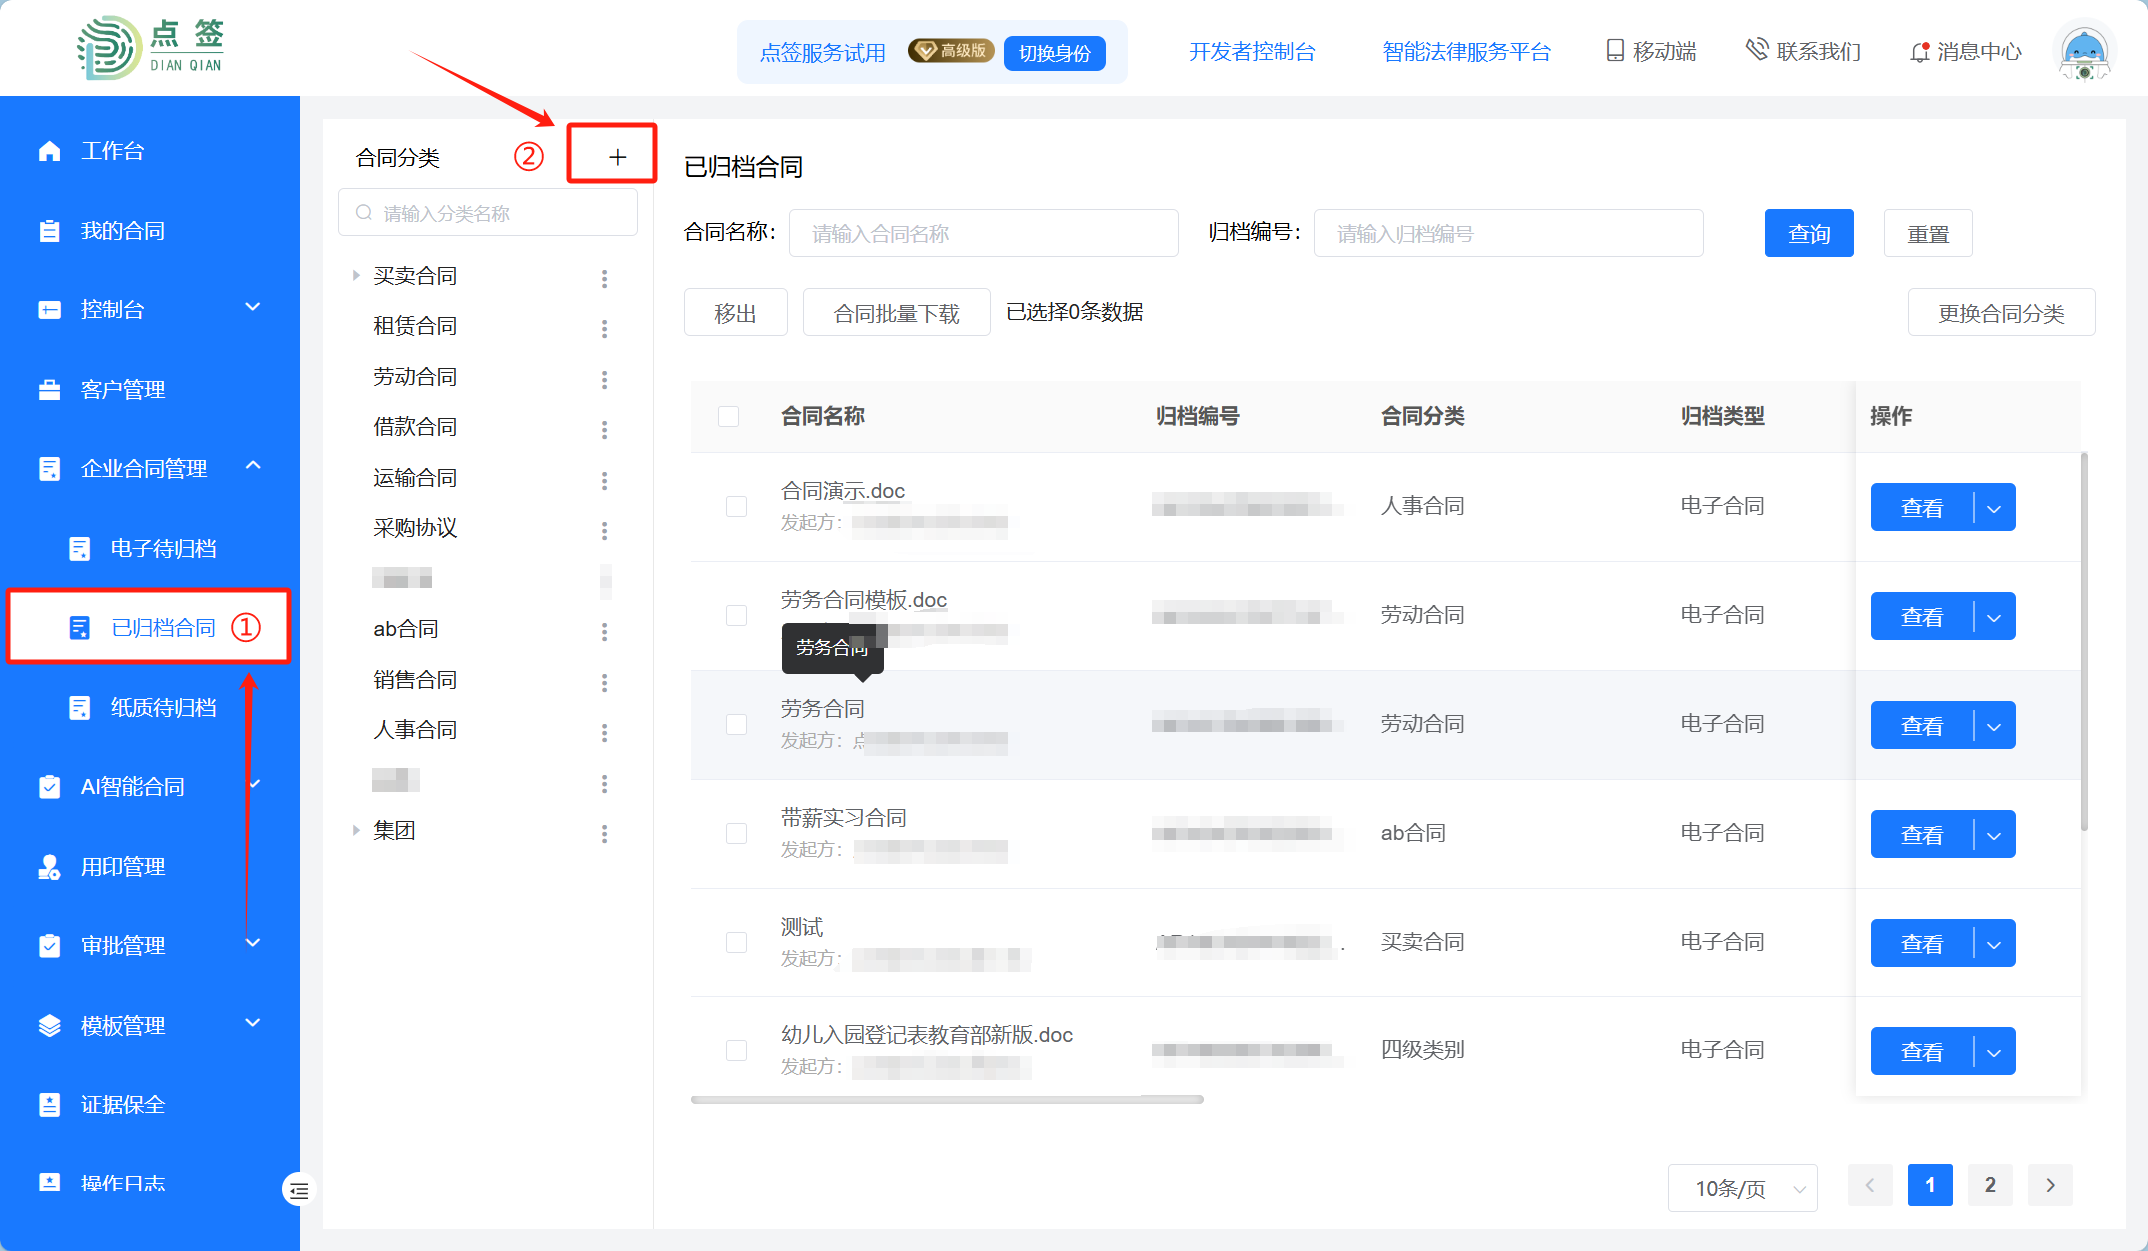The width and height of the screenshot is (2148, 1251).
Task: Click 移动端 mobile icon
Action: tap(1615, 51)
